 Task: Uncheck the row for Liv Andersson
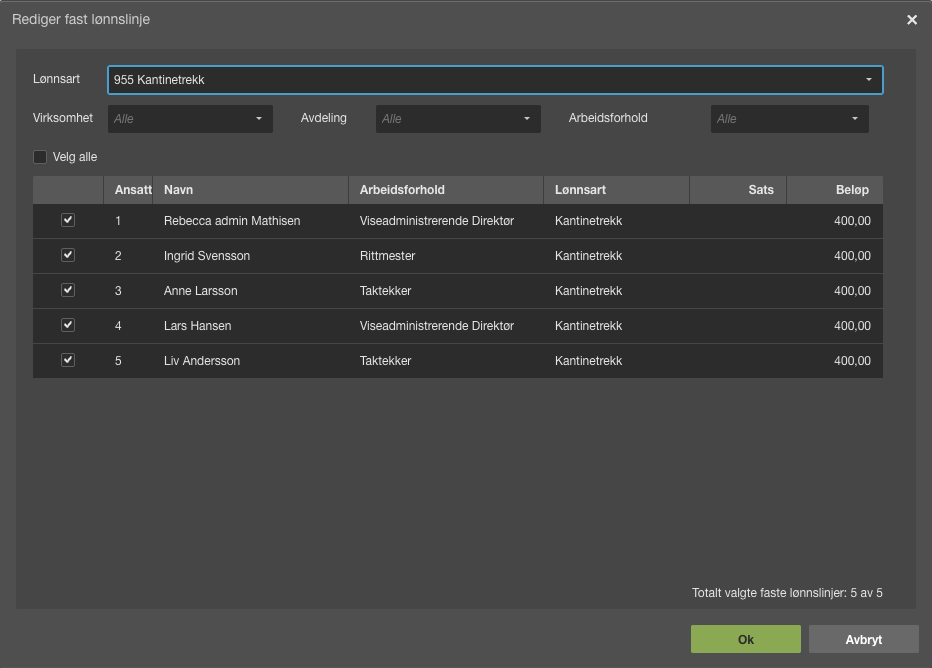[68, 361]
